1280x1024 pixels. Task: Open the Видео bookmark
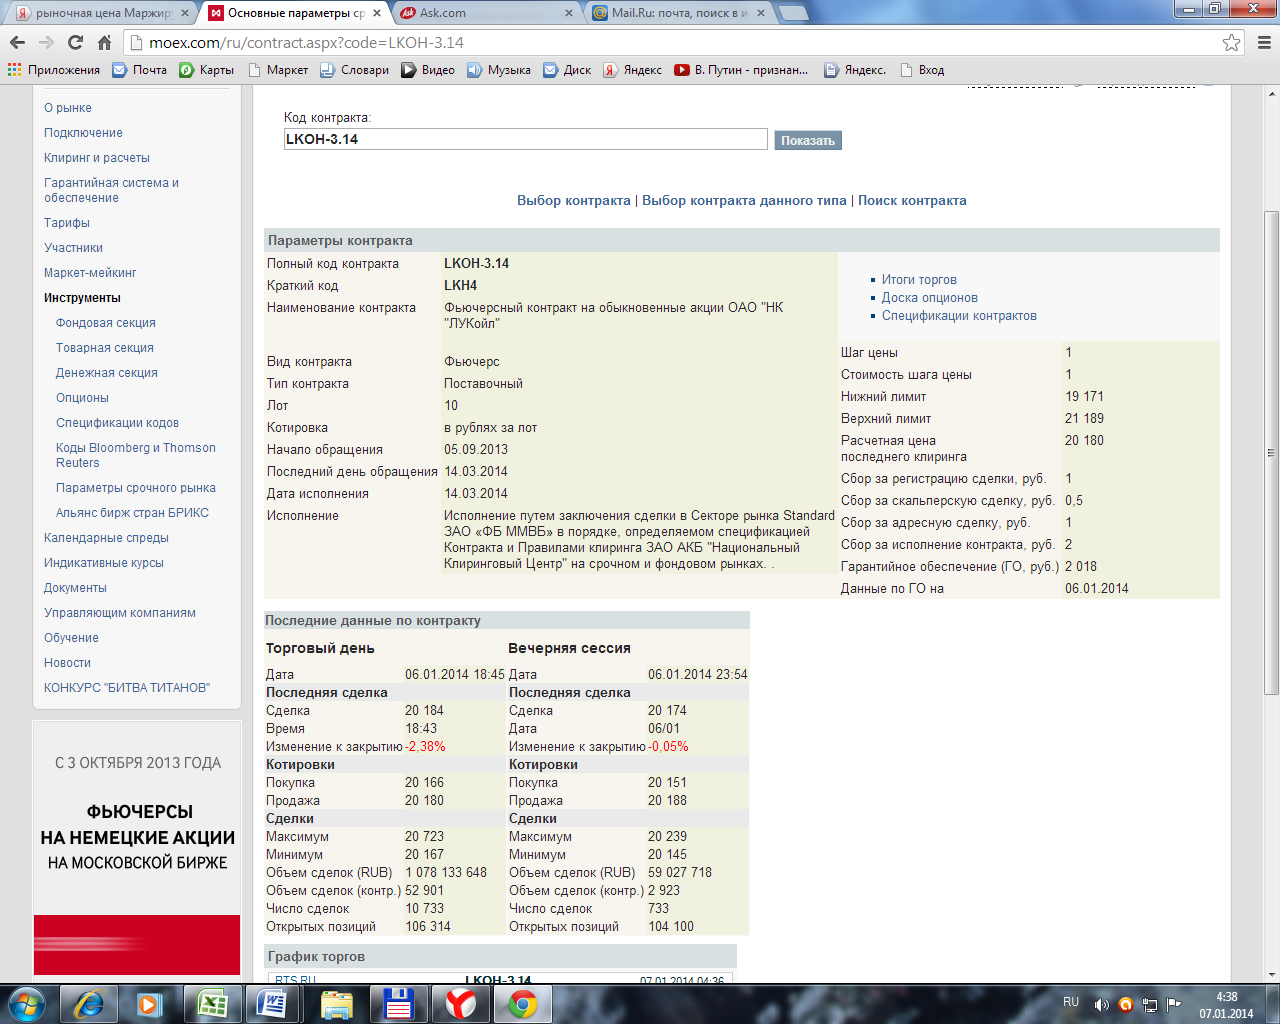(428, 70)
